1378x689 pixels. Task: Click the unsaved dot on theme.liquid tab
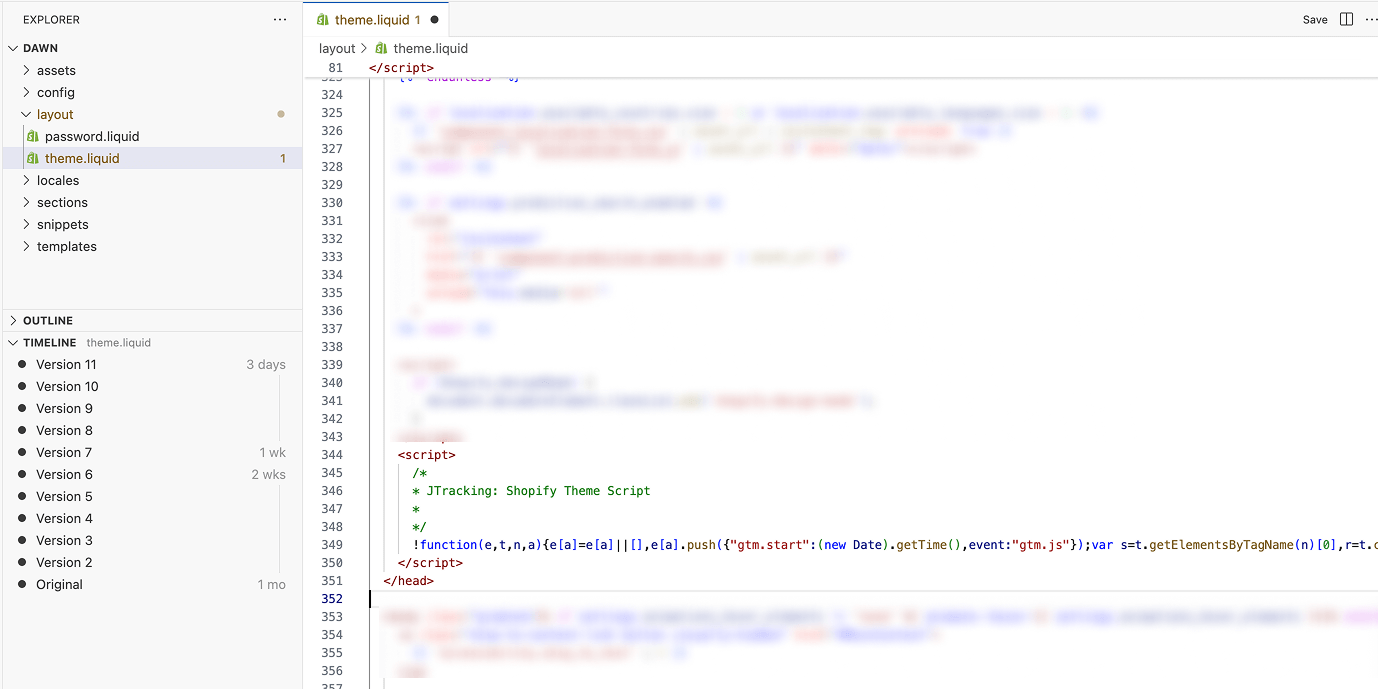pyautogui.click(x=434, y=19)
